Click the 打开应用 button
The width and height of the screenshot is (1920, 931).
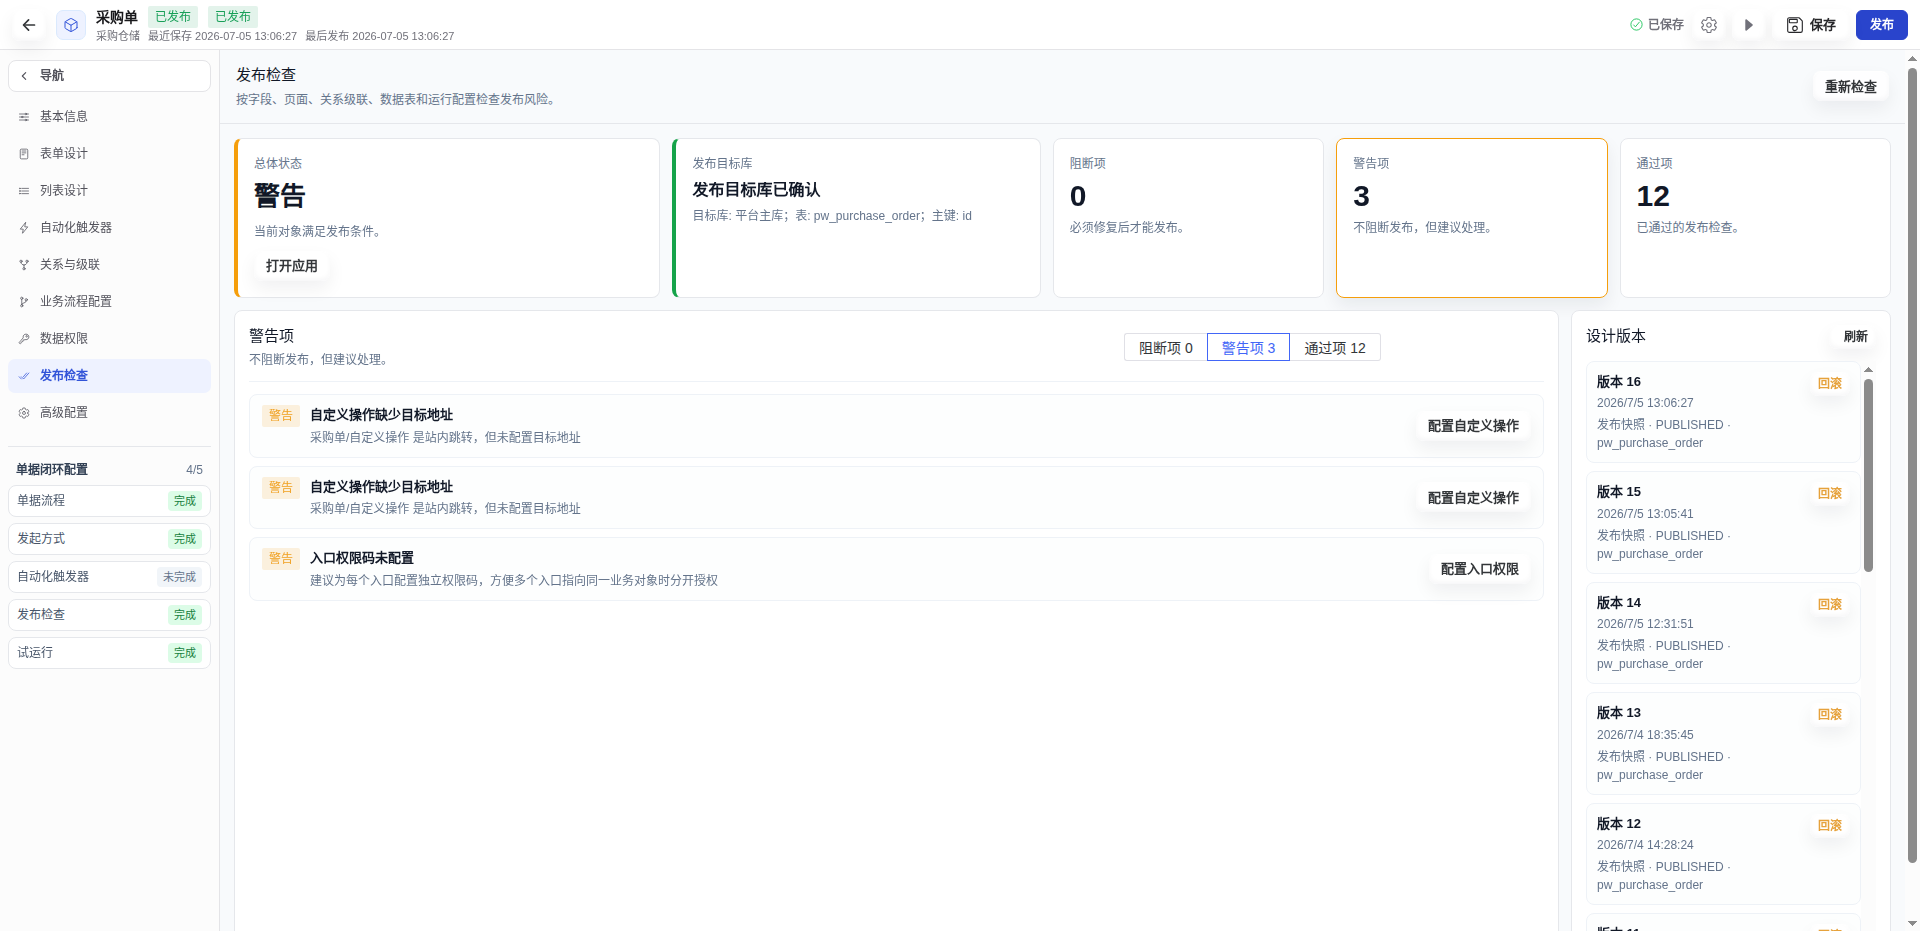(x=292, y=266)
